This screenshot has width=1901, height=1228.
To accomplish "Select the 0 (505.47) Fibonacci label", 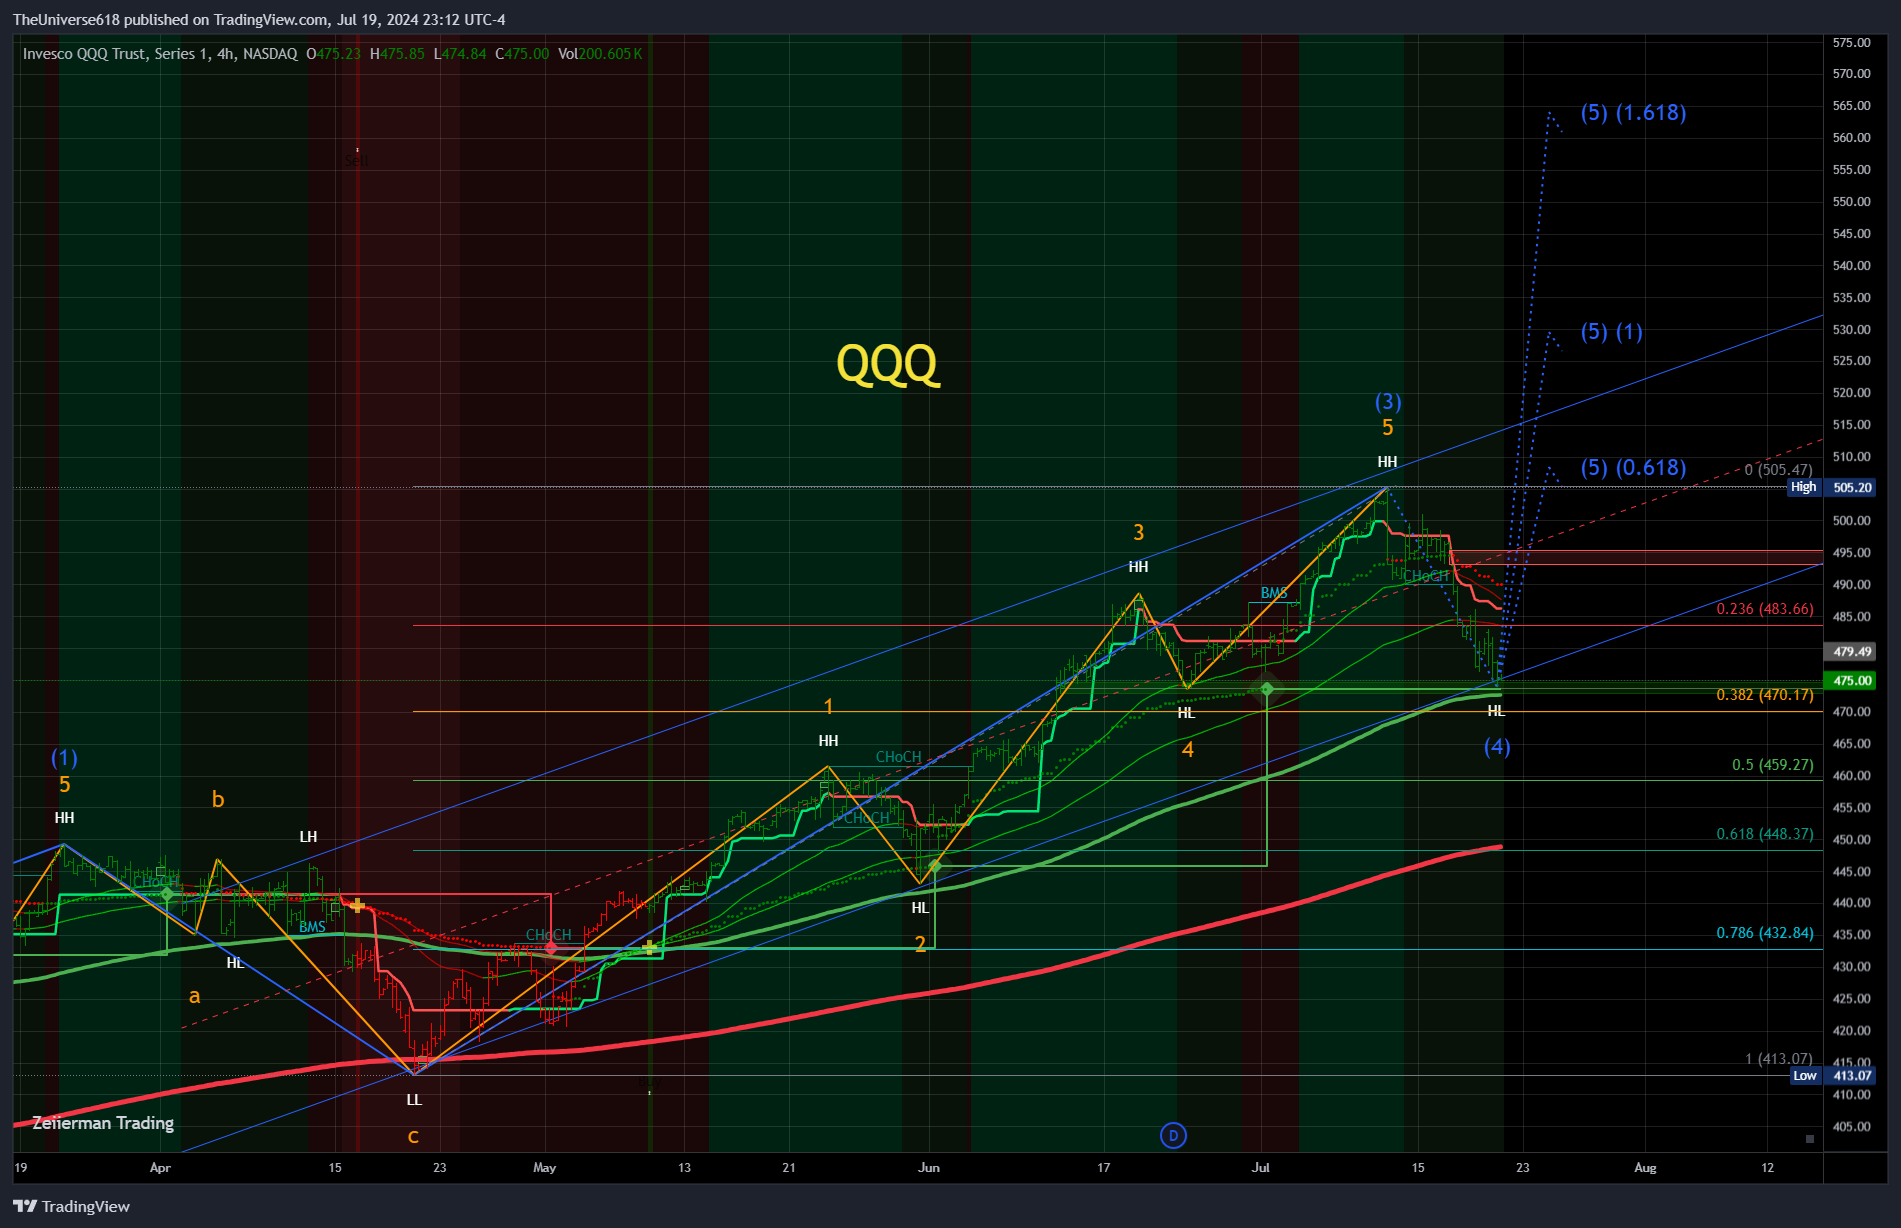I will click(x=1778, y=470).
